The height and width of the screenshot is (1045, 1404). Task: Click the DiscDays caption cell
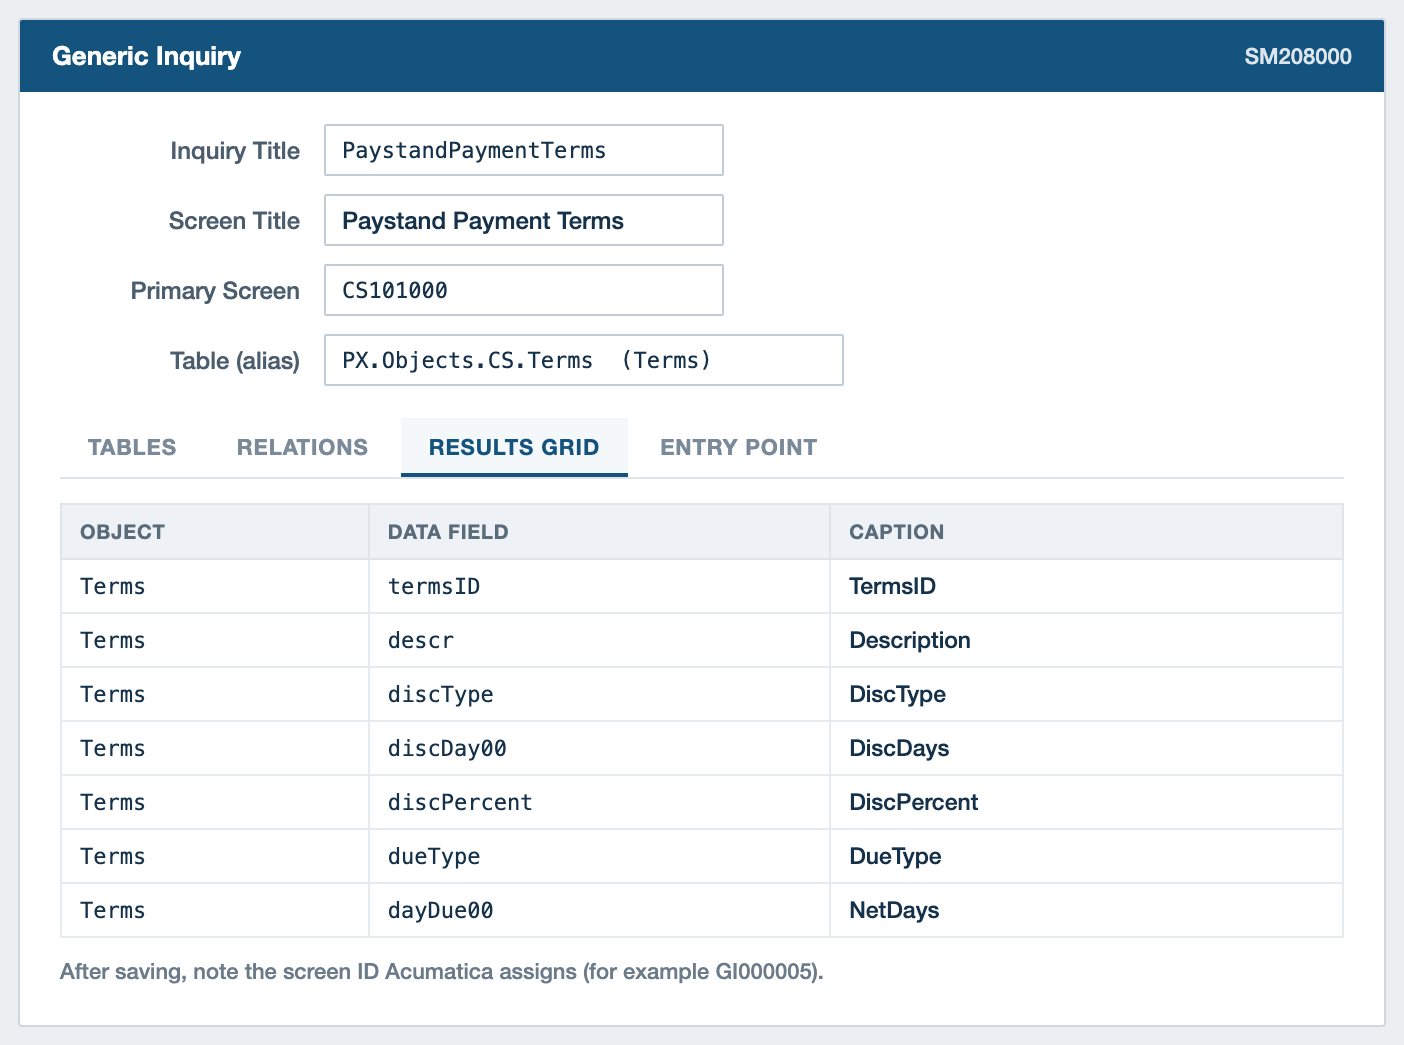pos(1086,748)
